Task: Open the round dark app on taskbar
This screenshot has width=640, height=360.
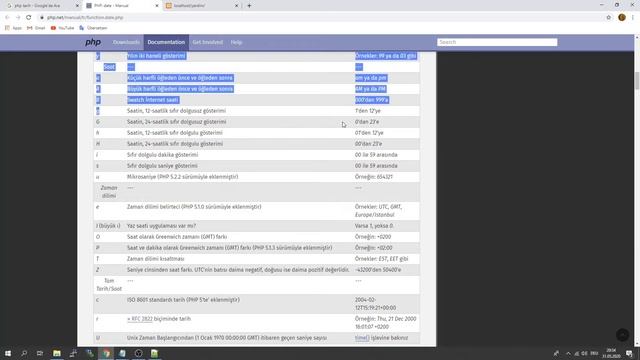Action: (138, 353)
